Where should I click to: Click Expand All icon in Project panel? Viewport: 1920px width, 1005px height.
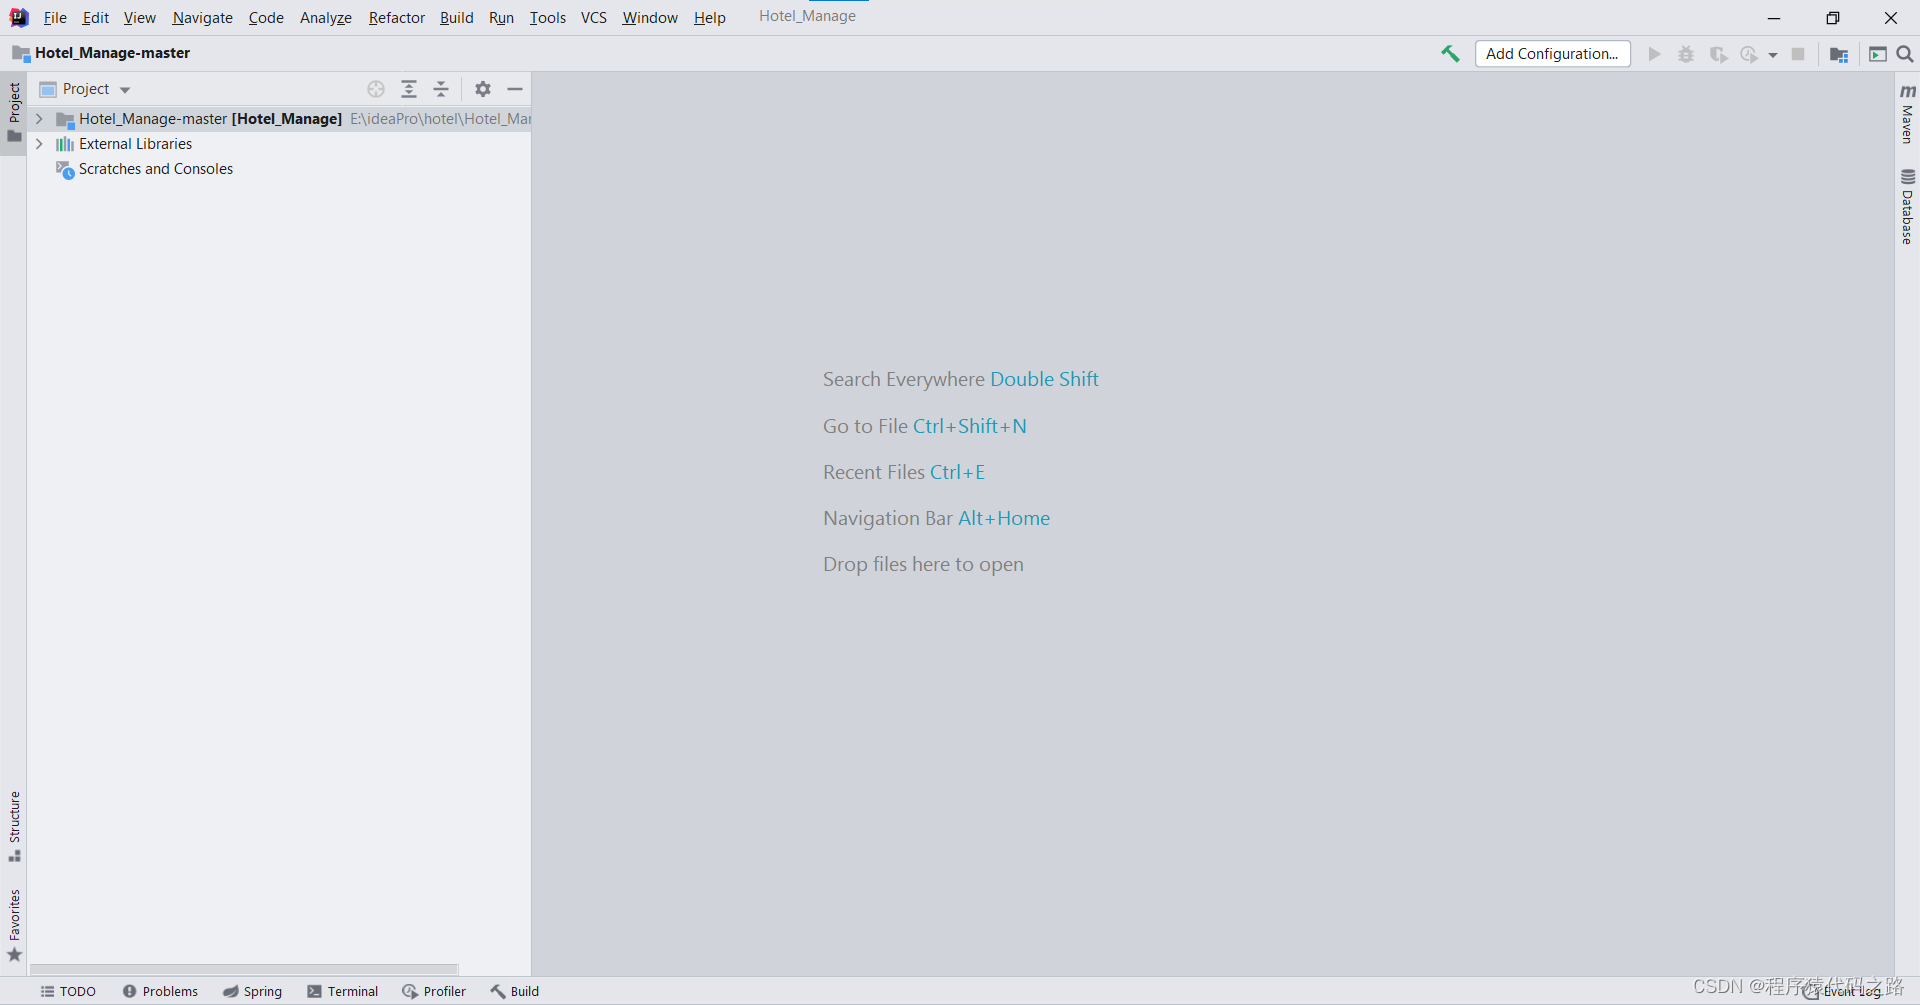click(409, 89)
